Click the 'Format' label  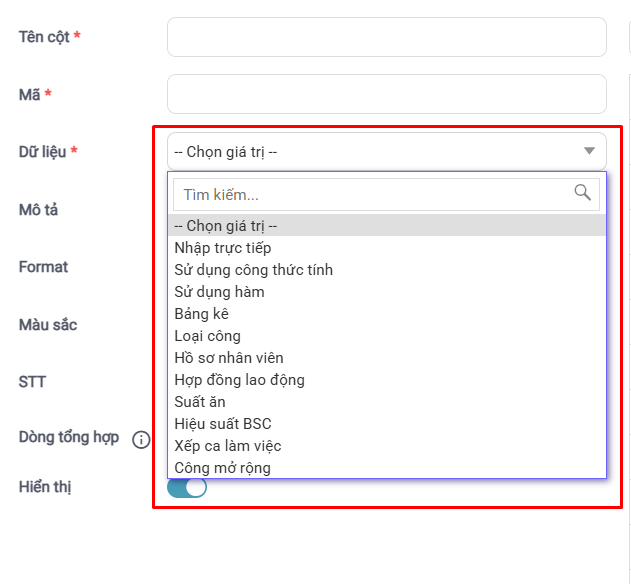click(43, 267)
